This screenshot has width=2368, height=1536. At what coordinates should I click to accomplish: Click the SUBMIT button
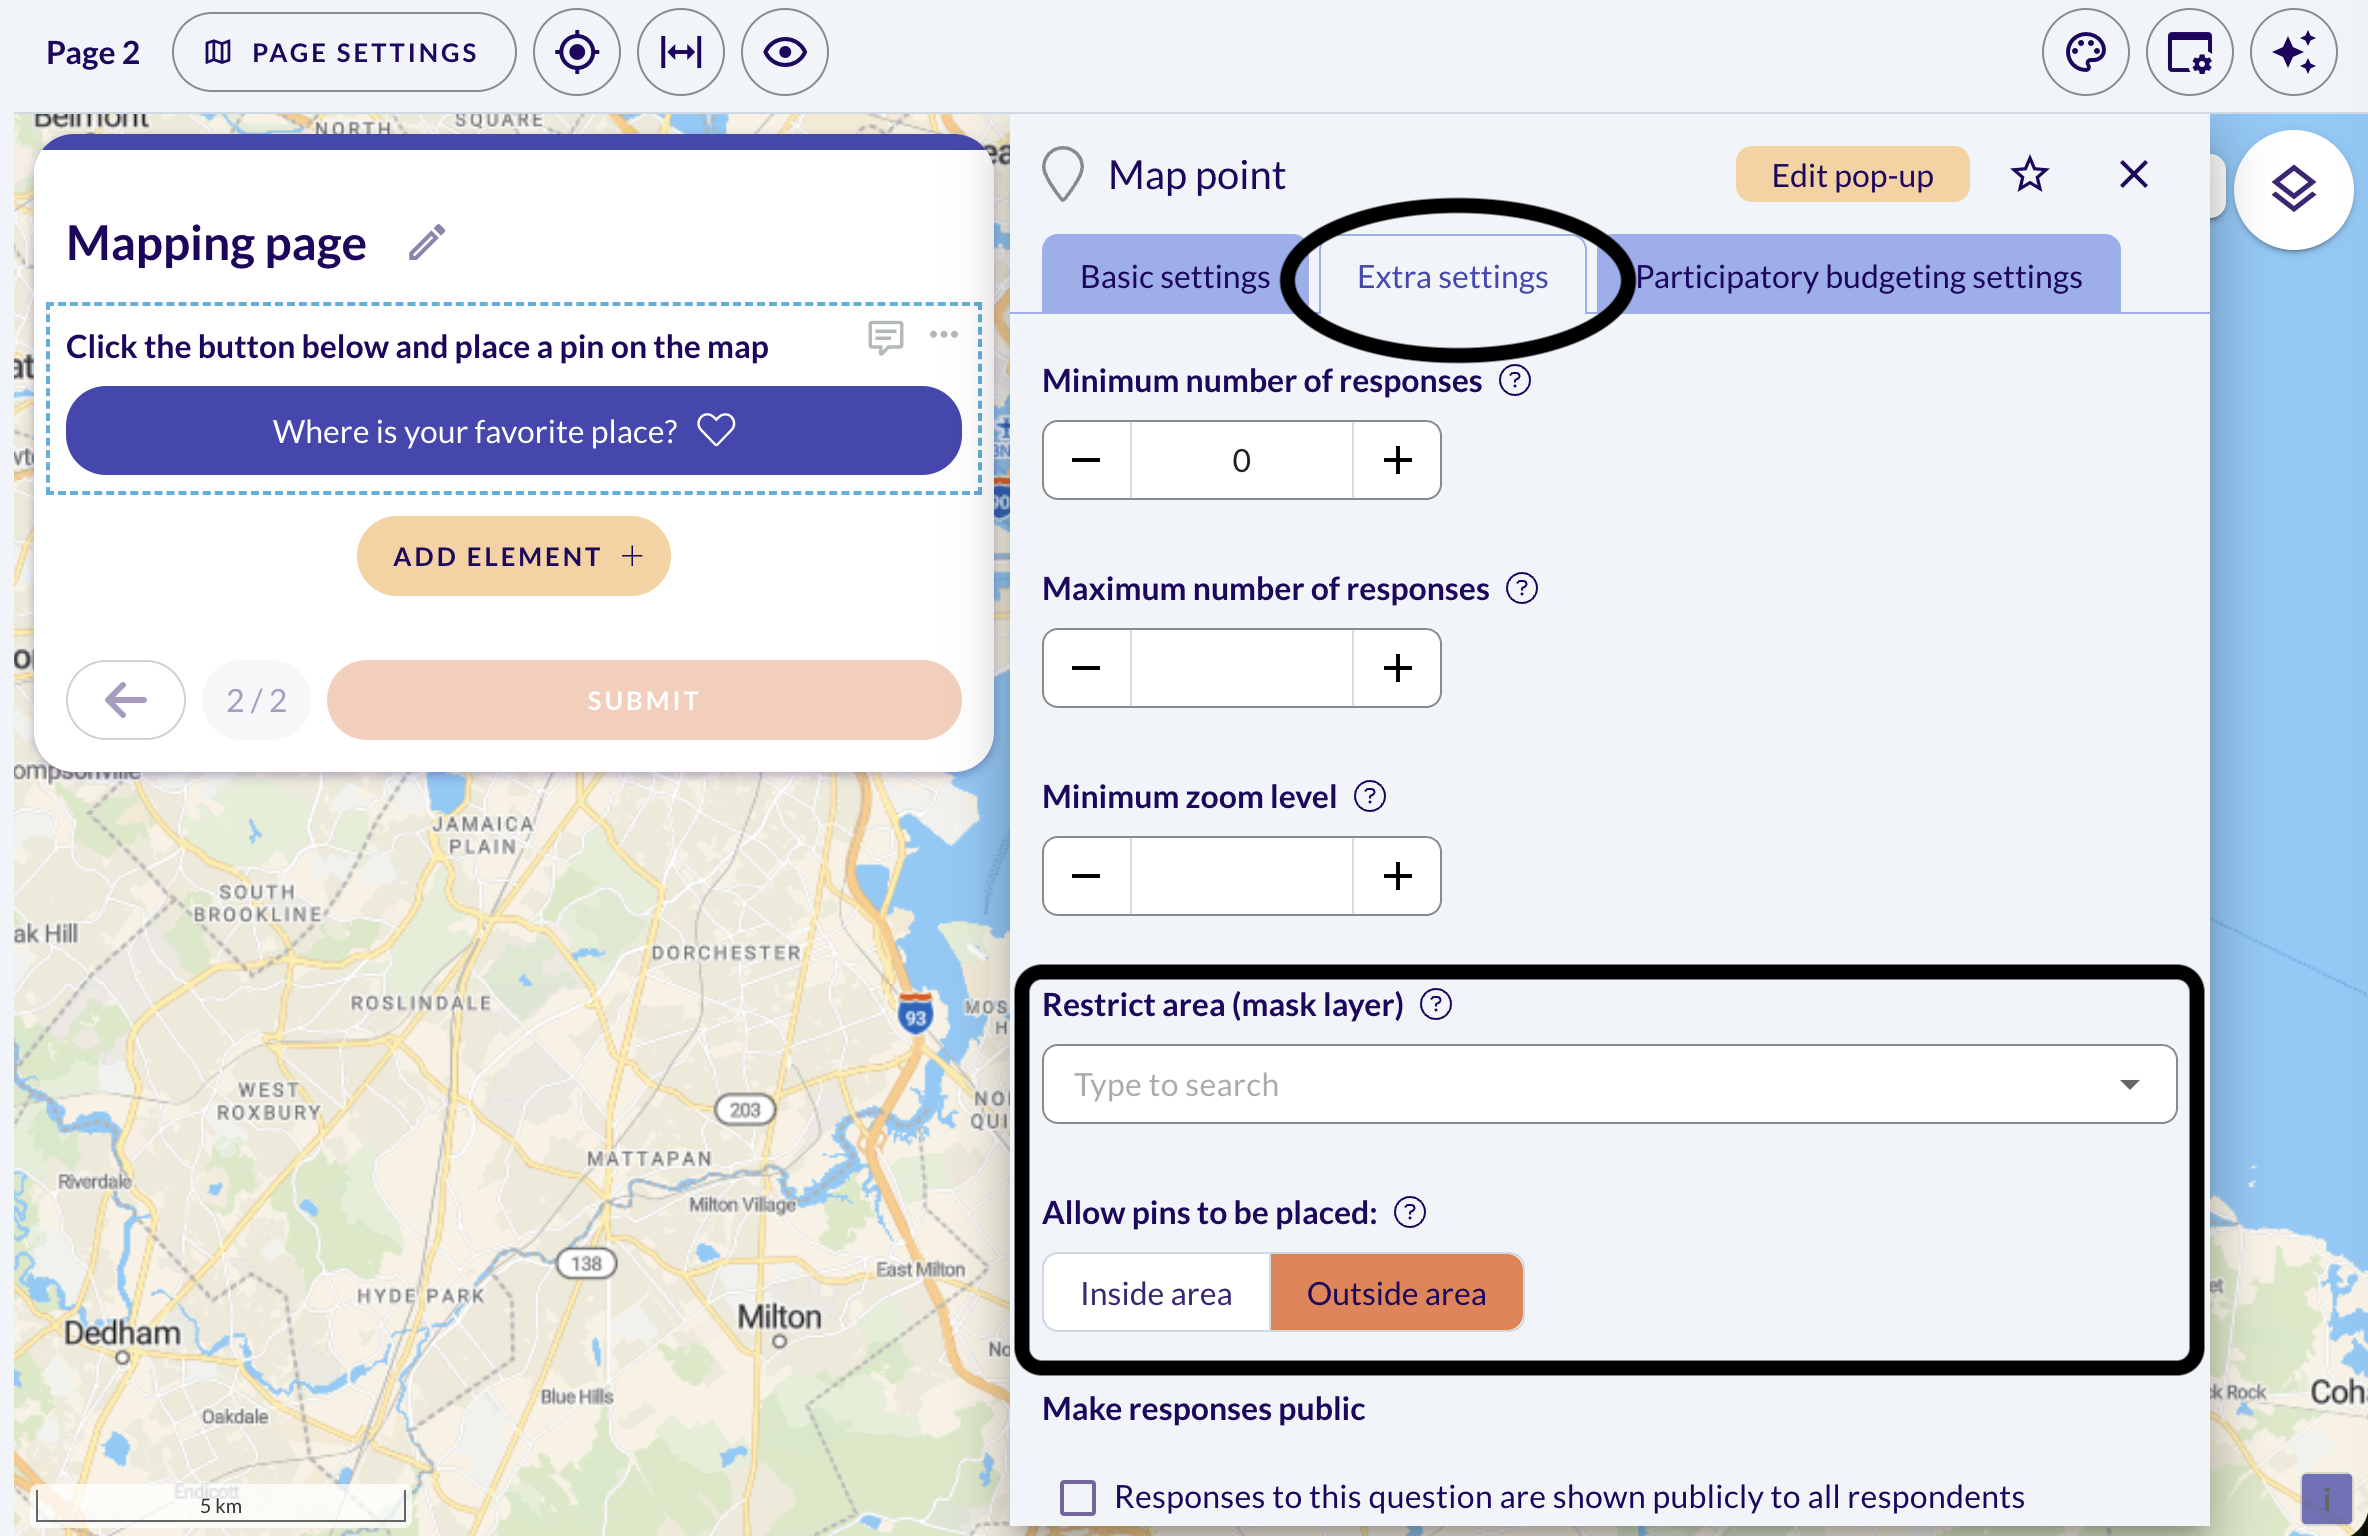(x=644, y=700)
